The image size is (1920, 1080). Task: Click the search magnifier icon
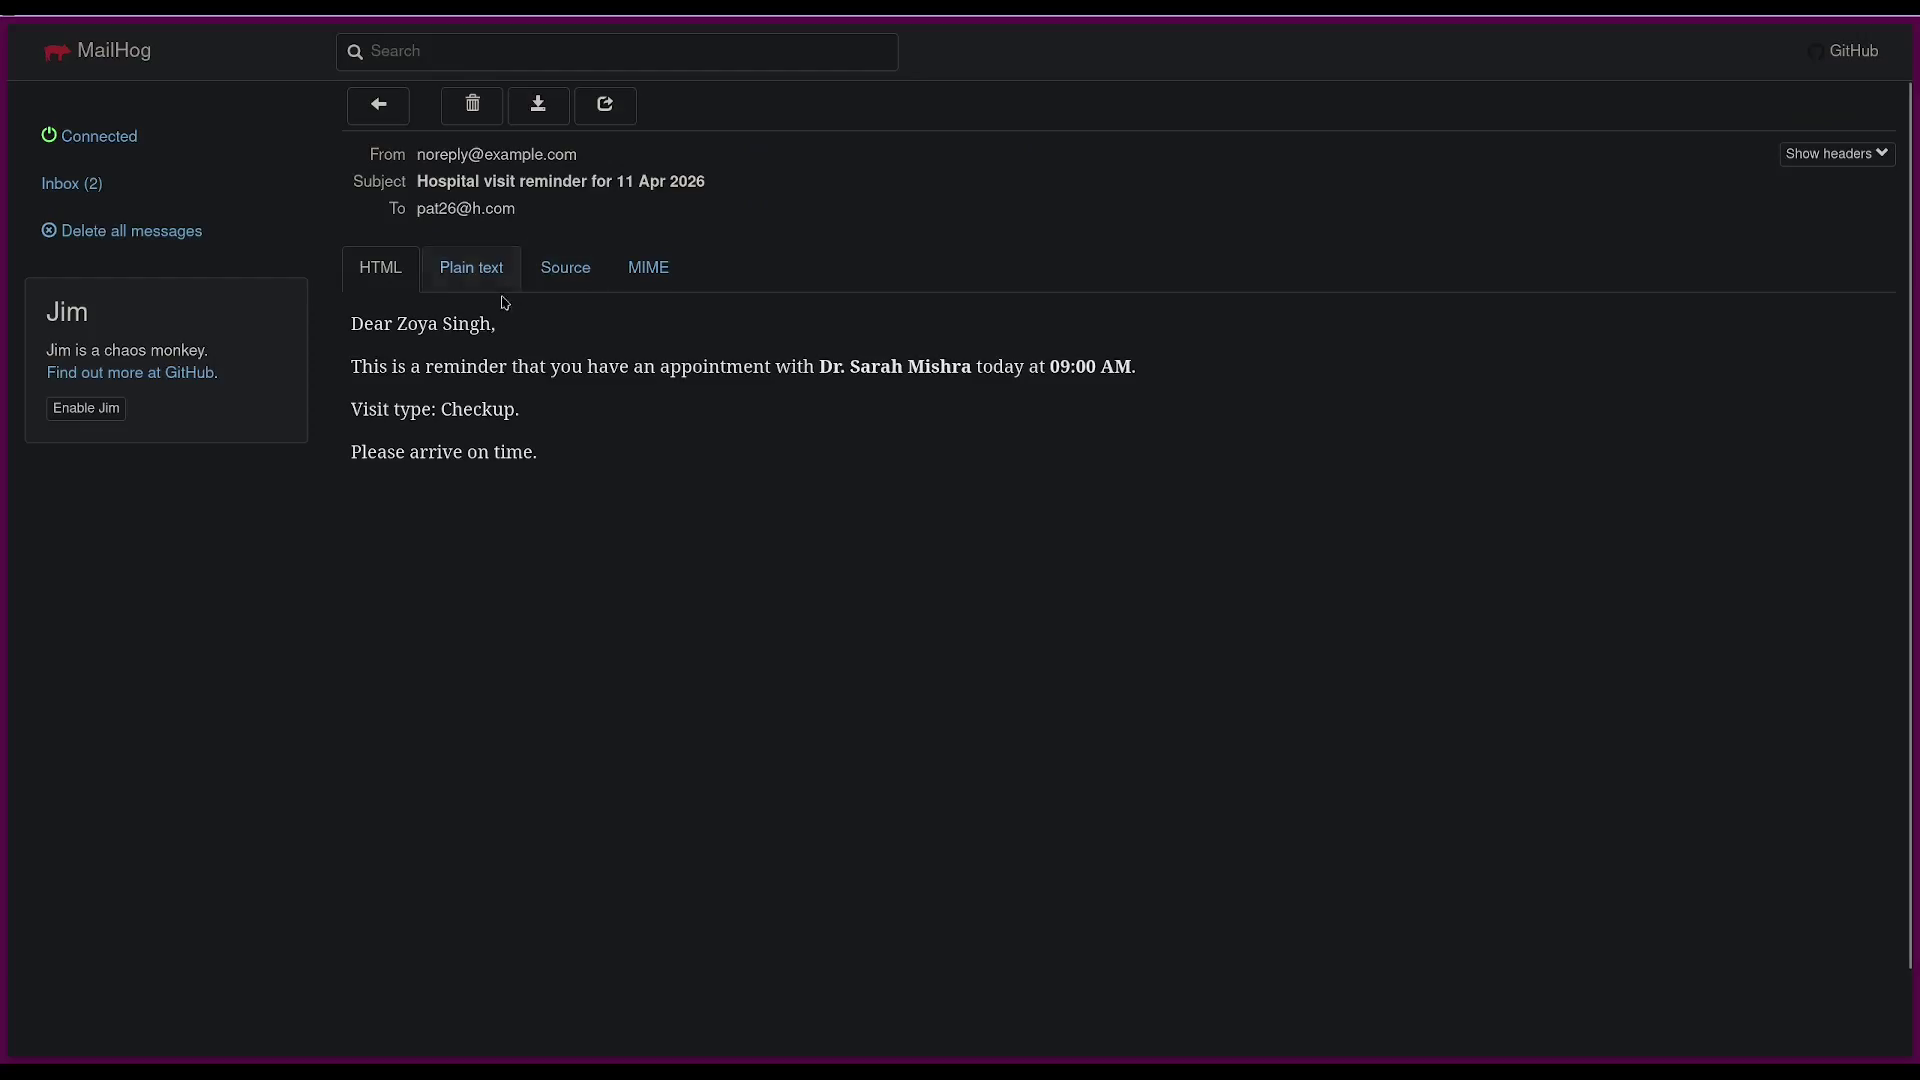click(x=355, y=52)
